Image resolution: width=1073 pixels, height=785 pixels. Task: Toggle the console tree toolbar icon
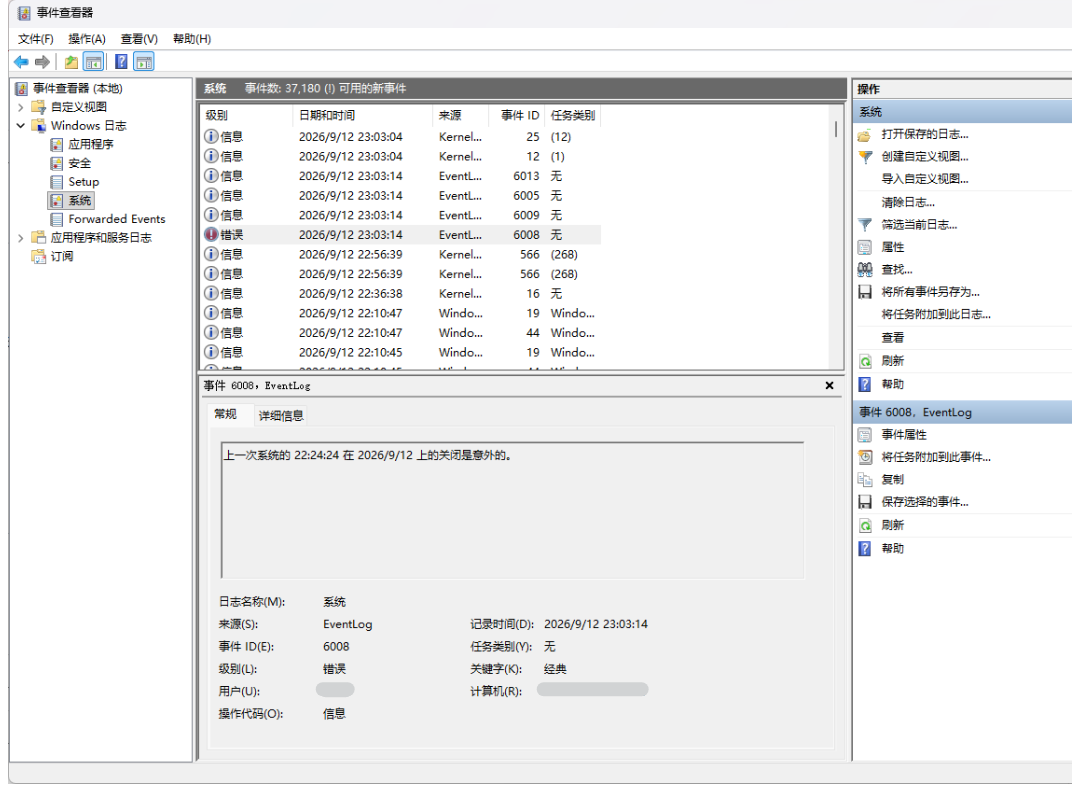[93, 62]
